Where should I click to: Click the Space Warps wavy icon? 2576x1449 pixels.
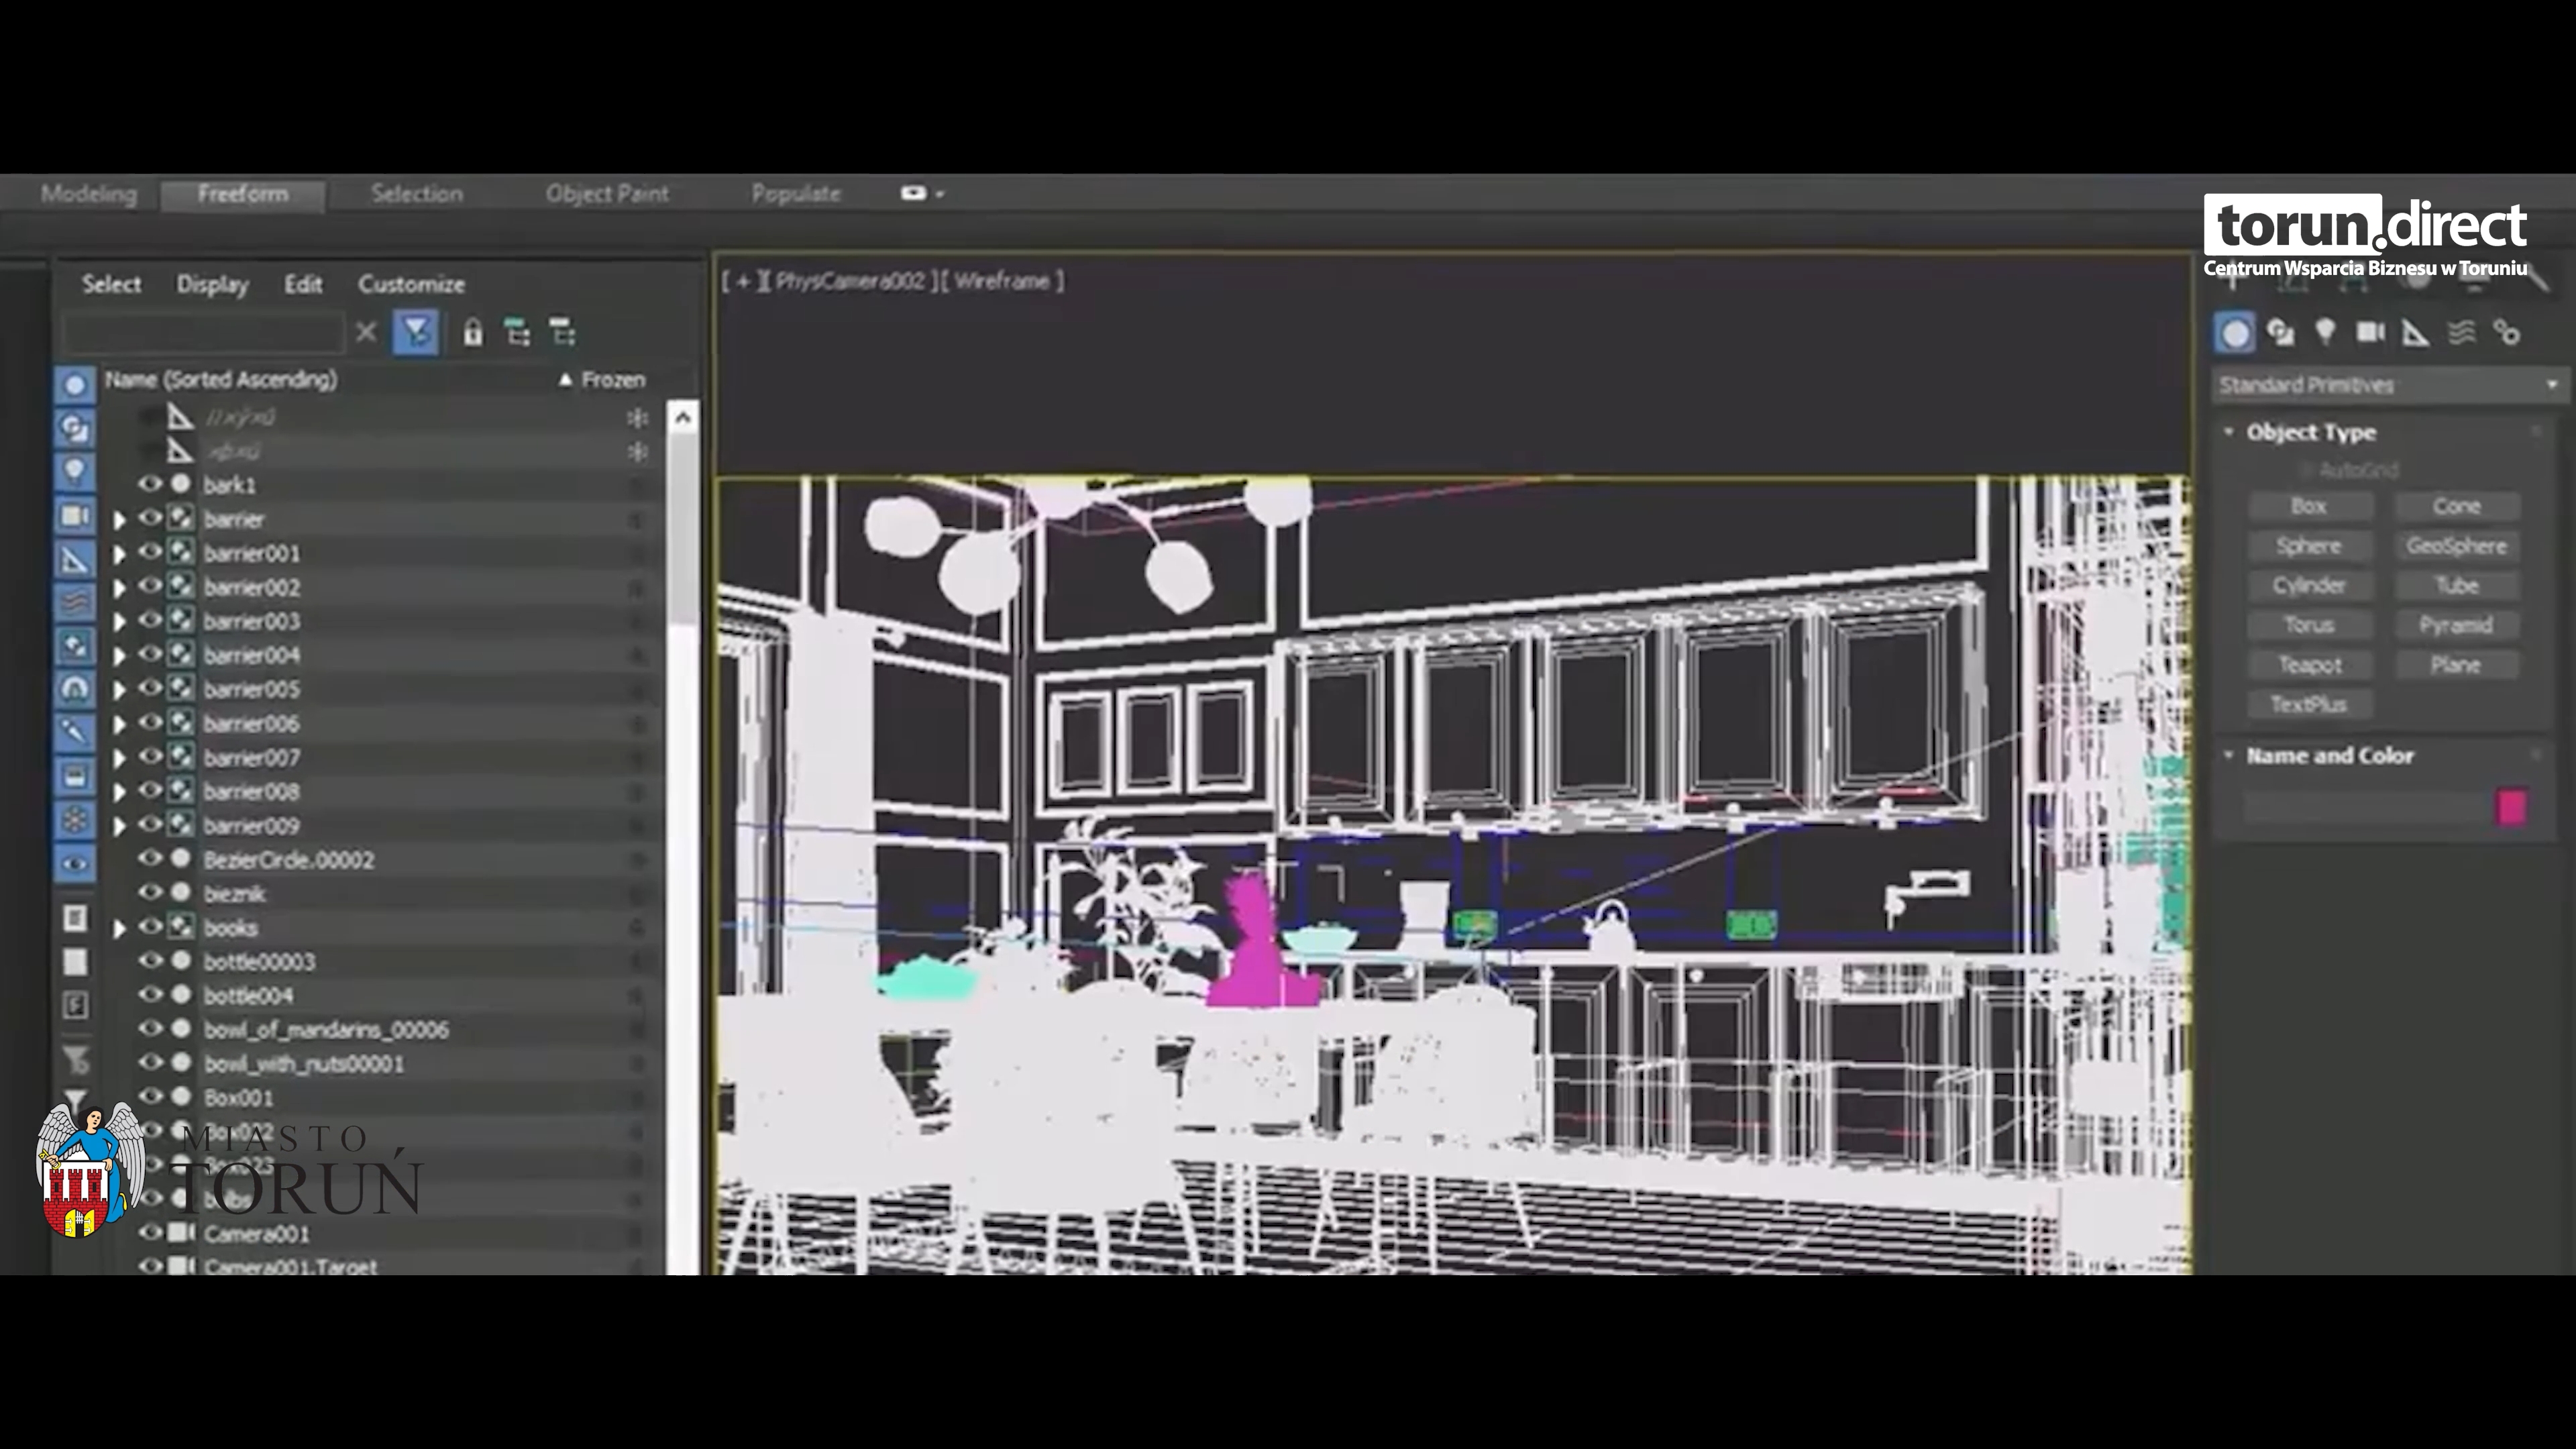[x=2461, y=332]
